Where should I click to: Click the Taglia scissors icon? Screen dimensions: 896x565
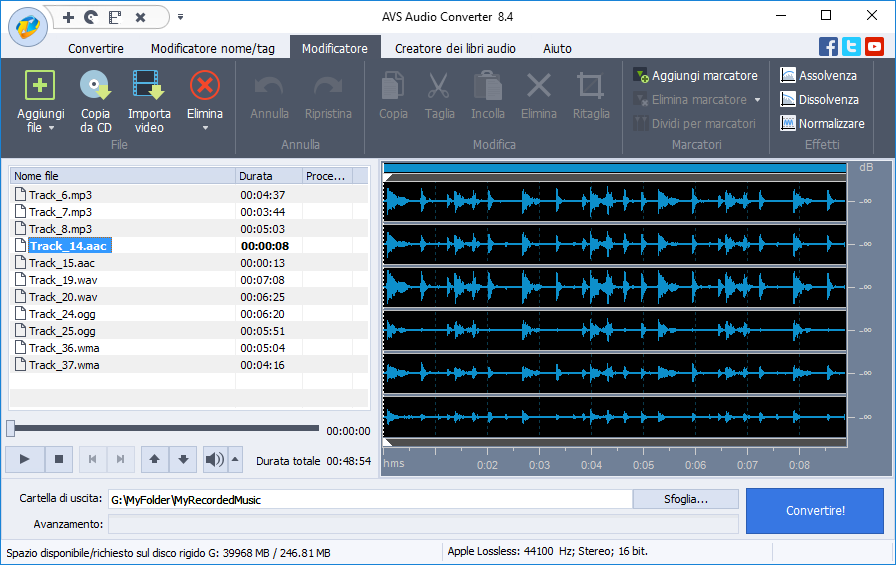click(439, 86)
